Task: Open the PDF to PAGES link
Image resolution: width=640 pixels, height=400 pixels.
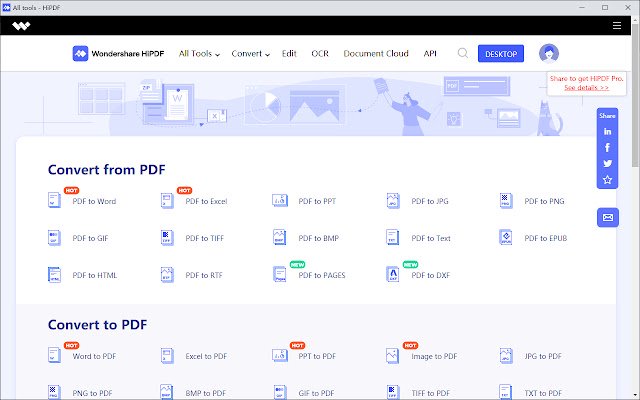Action: pyautogui.click(x=322, y=276)
